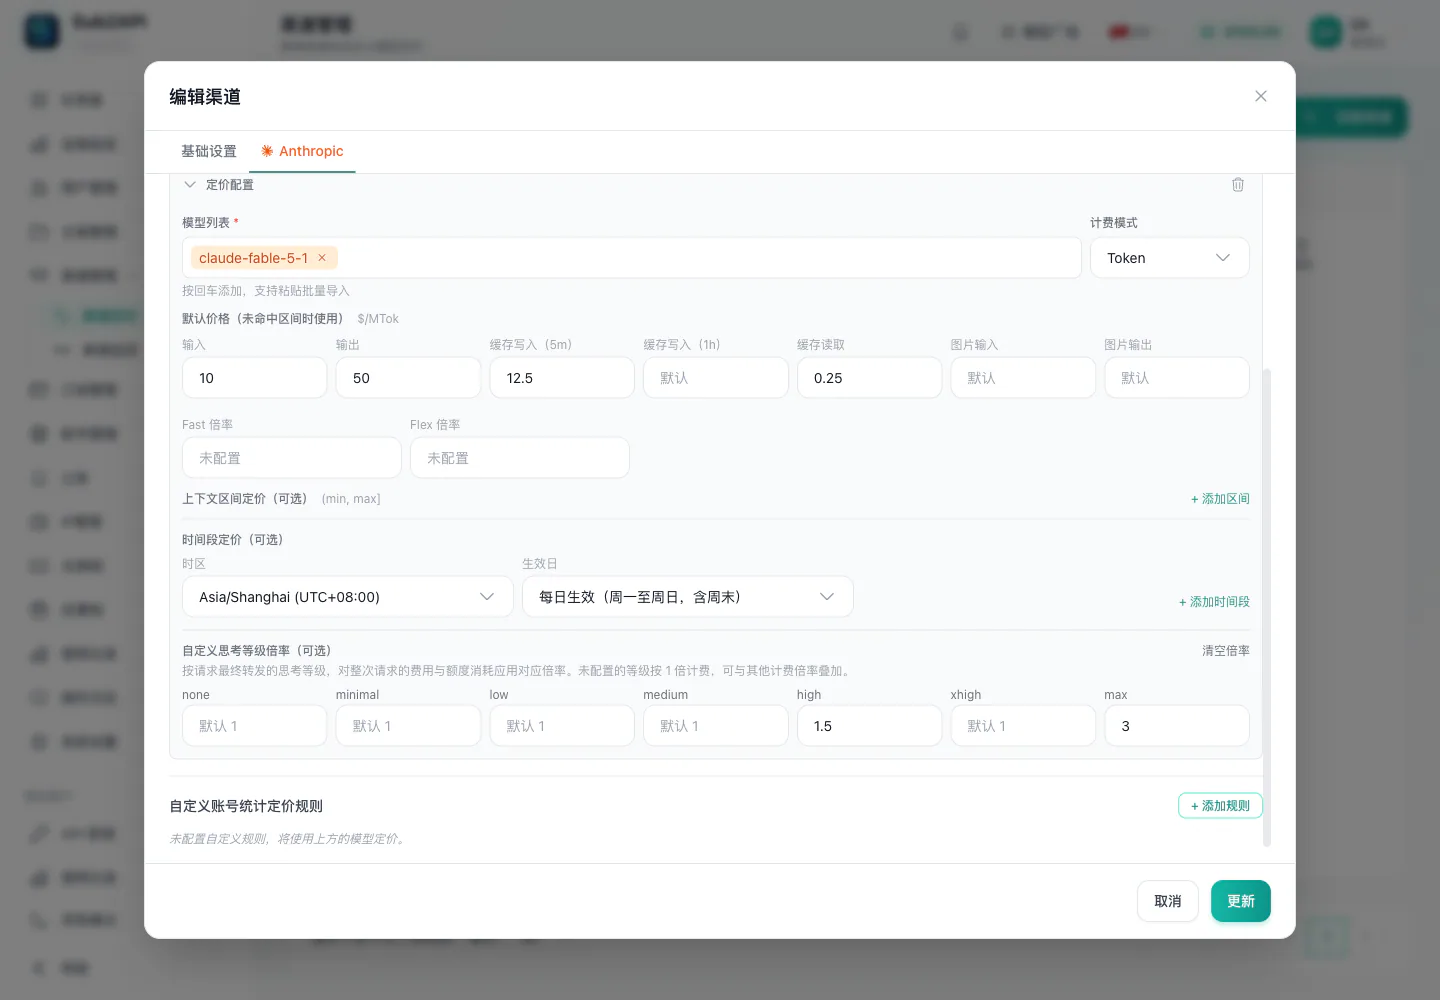Focus the minimal multiplier field
This screenshot has height=1000, width=1440.
(x=408, y=726)
